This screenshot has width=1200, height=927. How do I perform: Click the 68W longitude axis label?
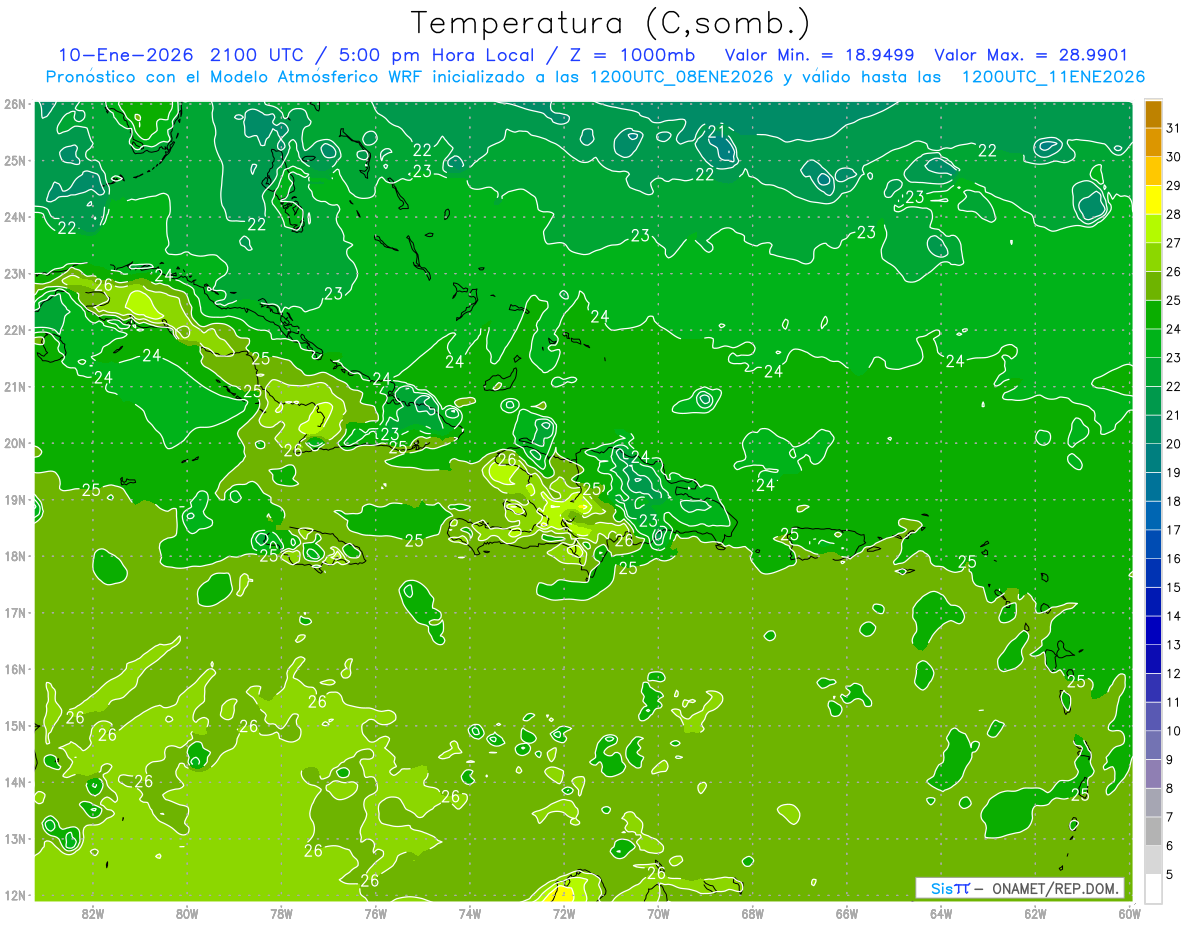click(752, 913)
